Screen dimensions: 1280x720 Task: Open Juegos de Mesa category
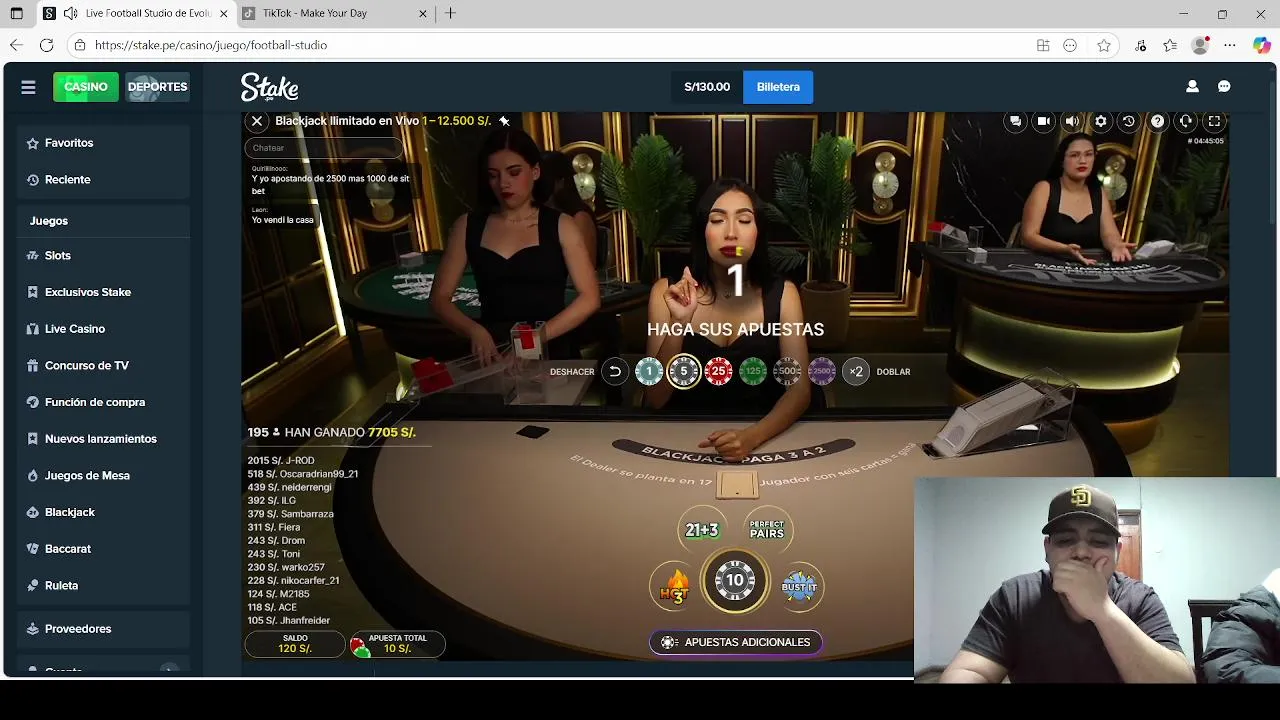pos(104,476)
